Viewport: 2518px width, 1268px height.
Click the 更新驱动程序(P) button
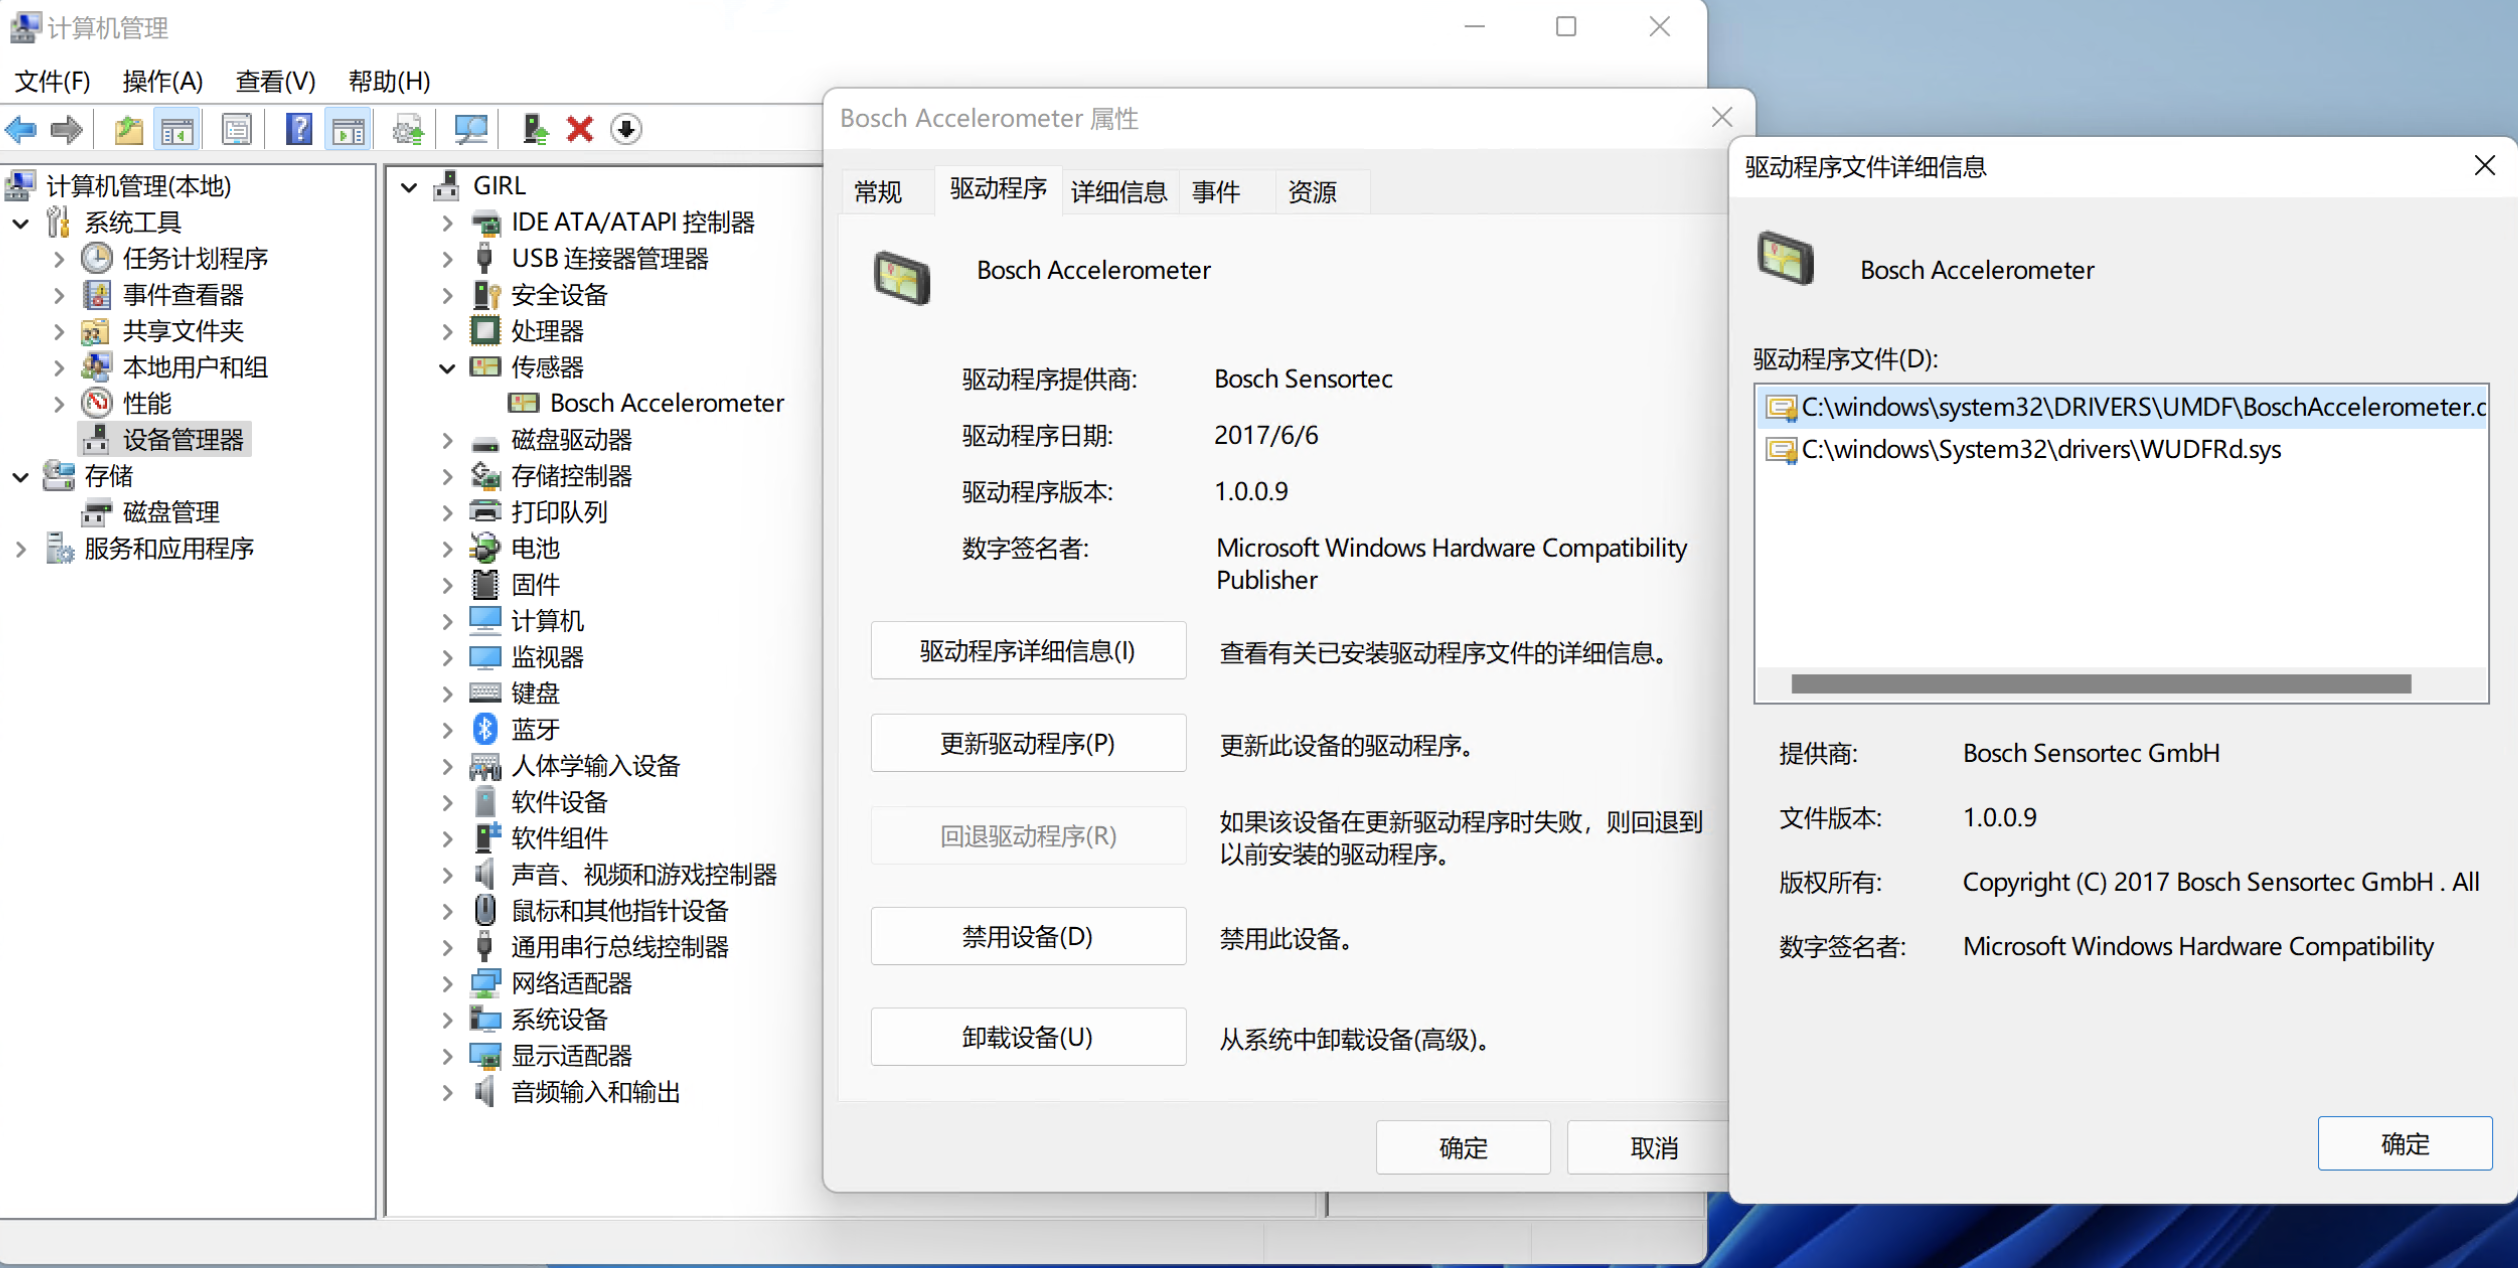[1027, 743]
